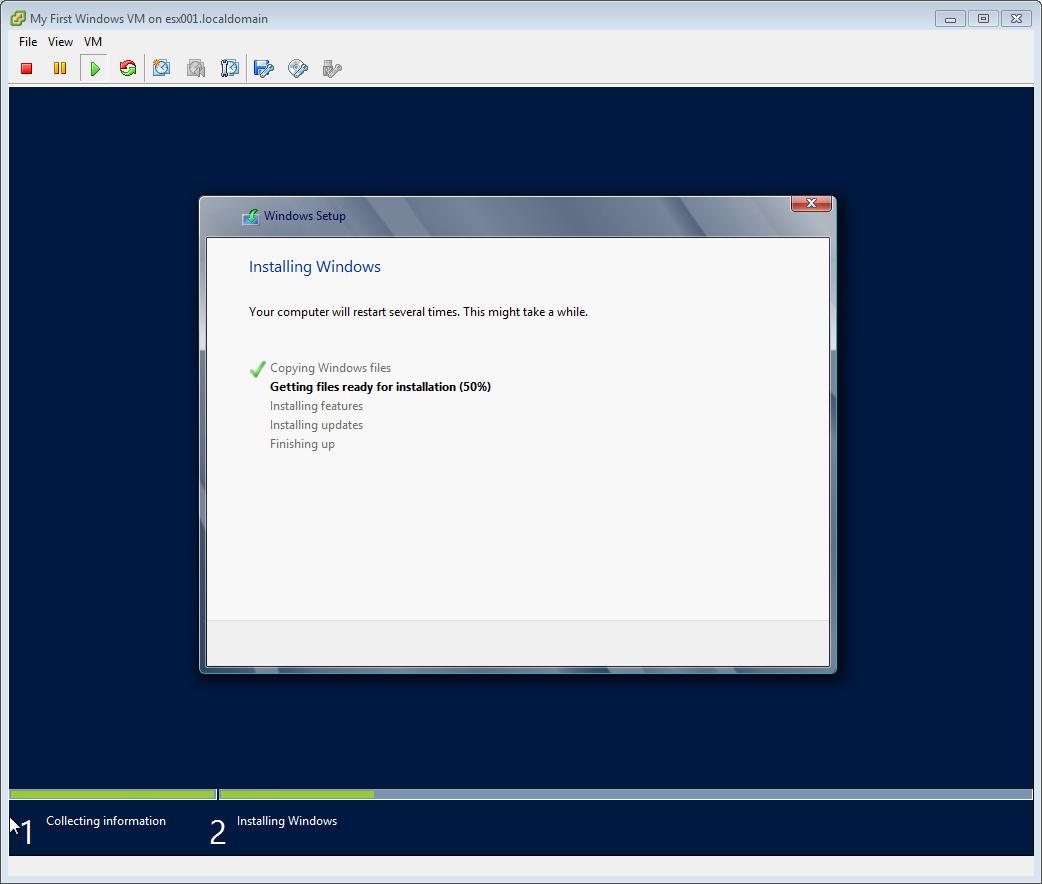Open the View menu
The width and height of the screenshot is (1042, 884).
60,42
